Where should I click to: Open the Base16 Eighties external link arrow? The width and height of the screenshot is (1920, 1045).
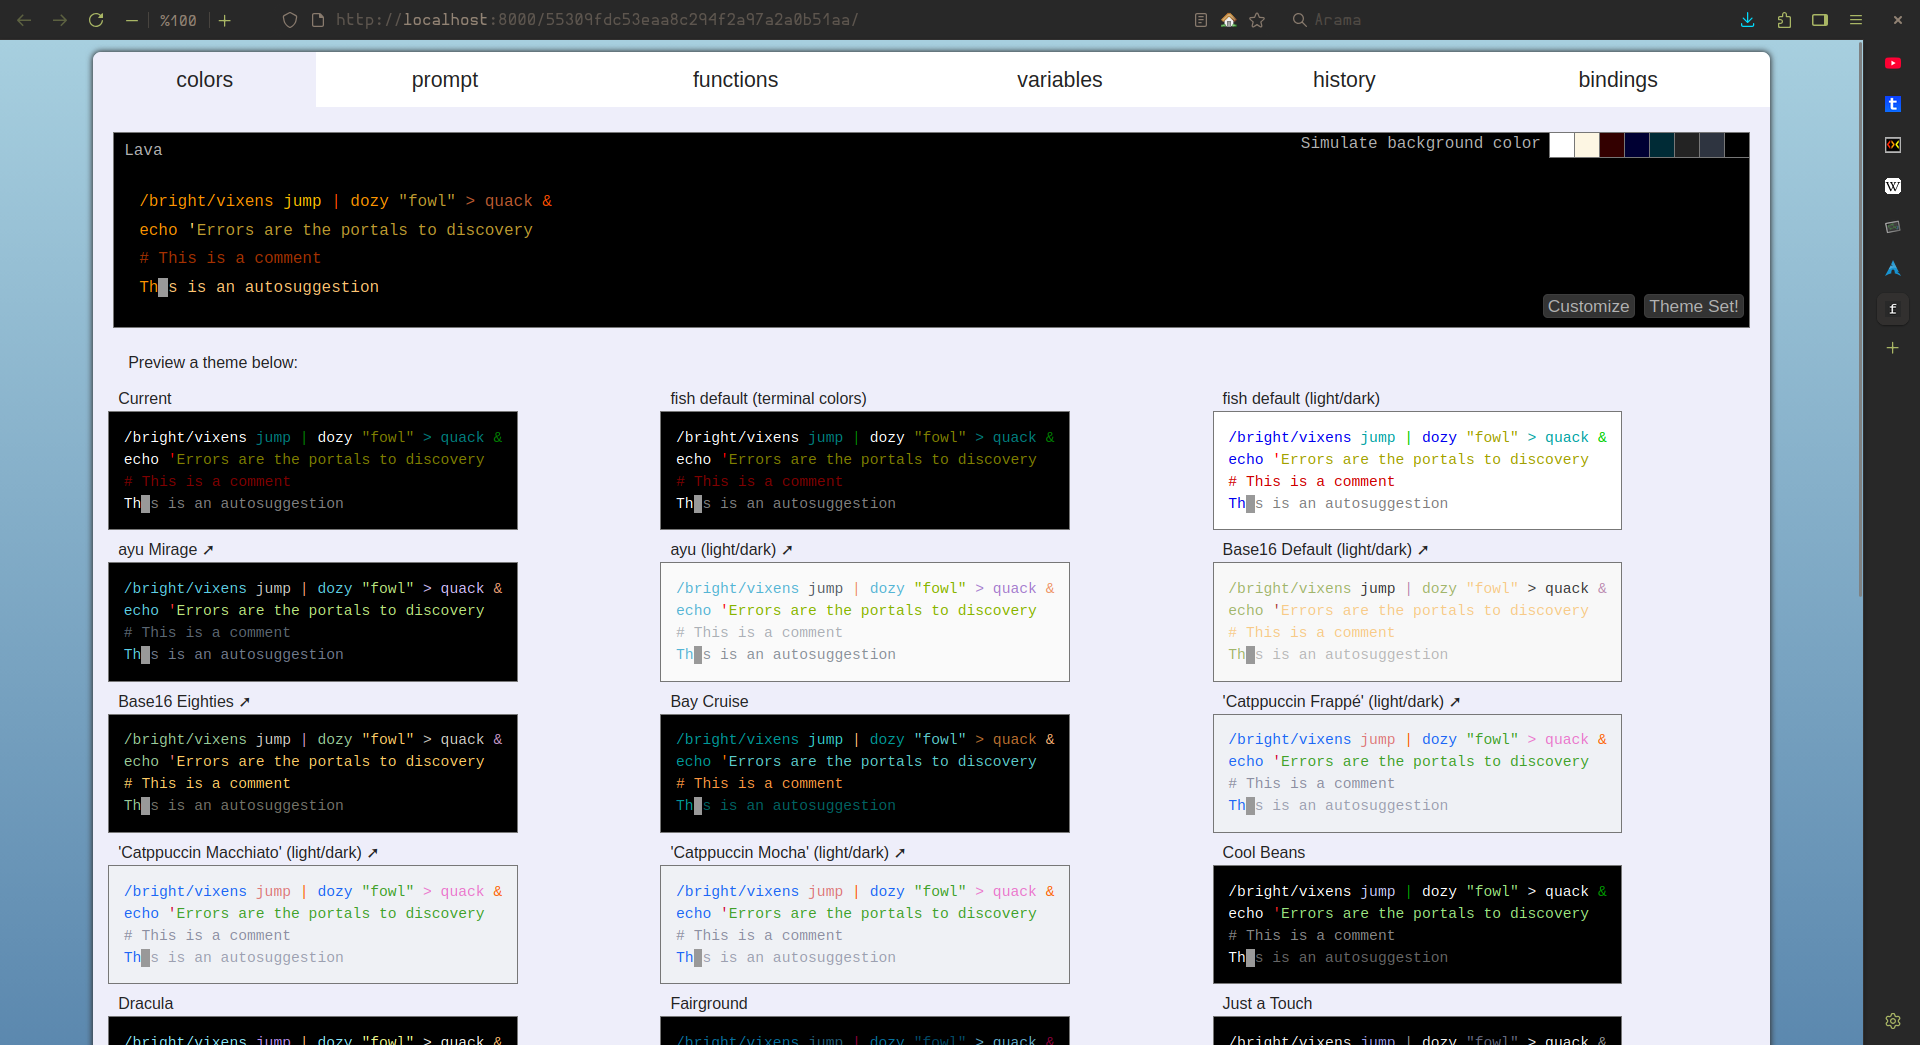coord(245,702)
